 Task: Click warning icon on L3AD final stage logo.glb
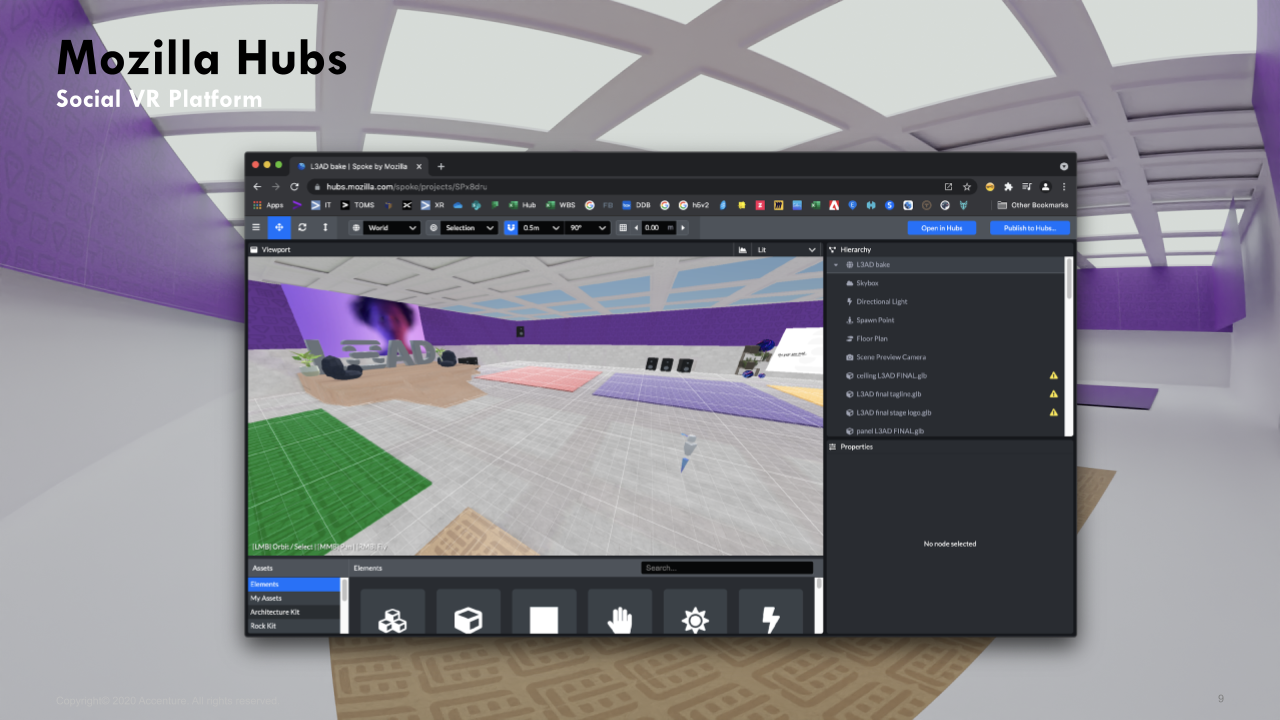coord(1053,412)
